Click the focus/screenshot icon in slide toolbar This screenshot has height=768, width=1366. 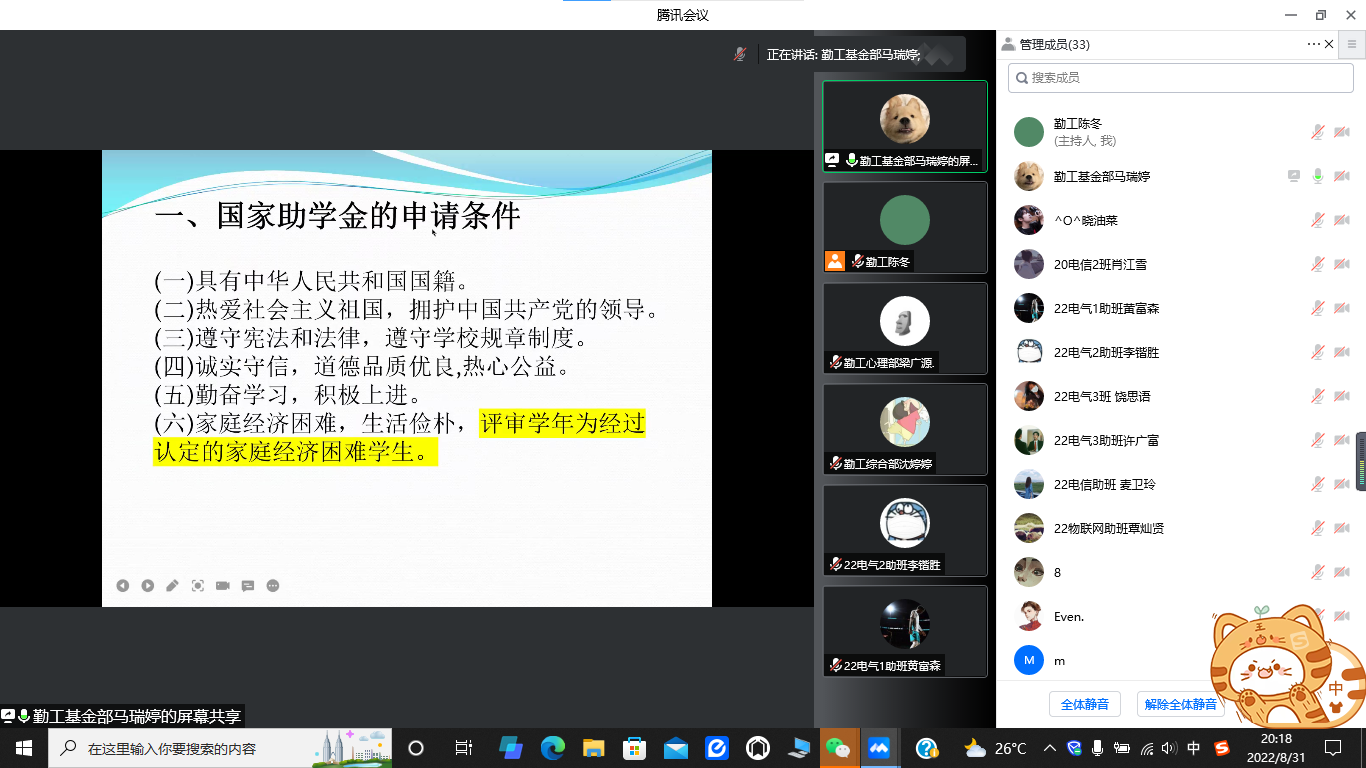coord(198,586)
